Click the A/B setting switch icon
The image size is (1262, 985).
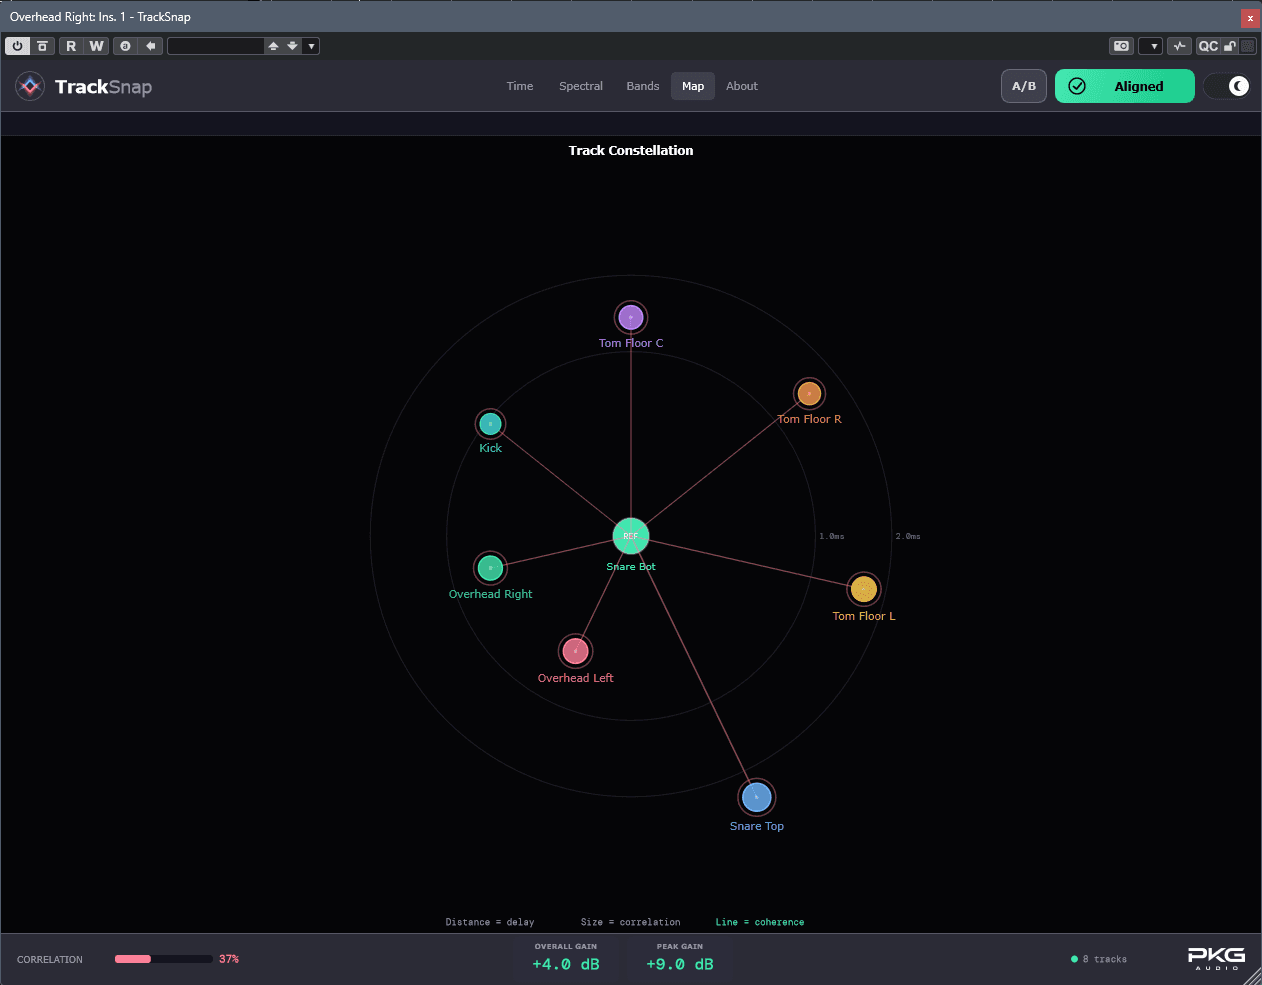tap(125, 46)
